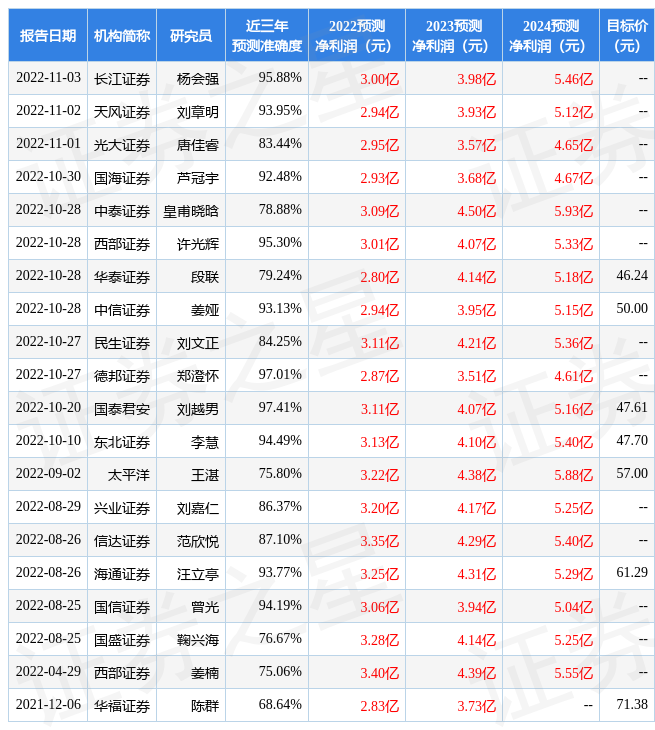Select the 信达证券 institution cell
The height and width of the screenshot is (730, 655).
[x=122, y=541]
